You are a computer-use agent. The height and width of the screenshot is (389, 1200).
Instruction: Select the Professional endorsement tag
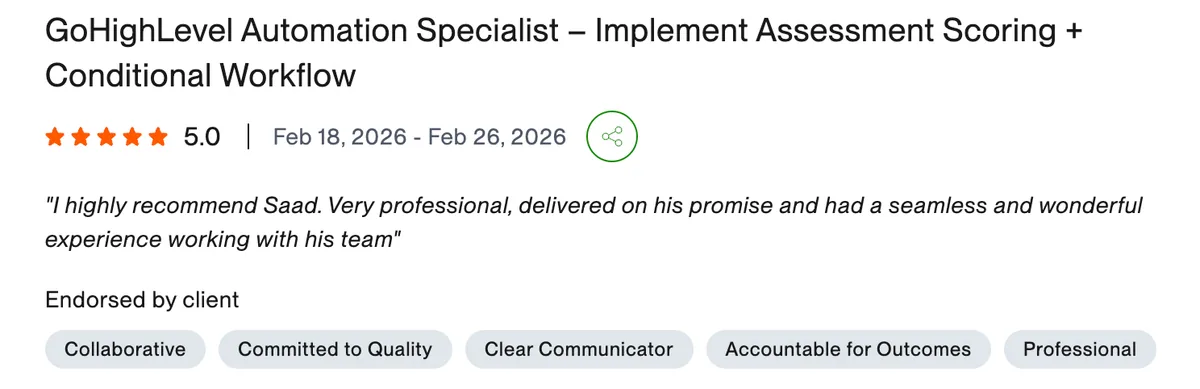[x=1080, y=349]
